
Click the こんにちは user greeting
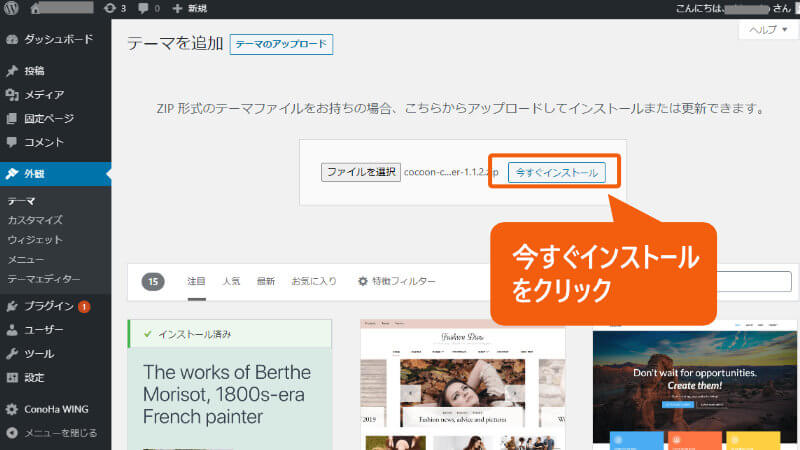click(733, 8)
